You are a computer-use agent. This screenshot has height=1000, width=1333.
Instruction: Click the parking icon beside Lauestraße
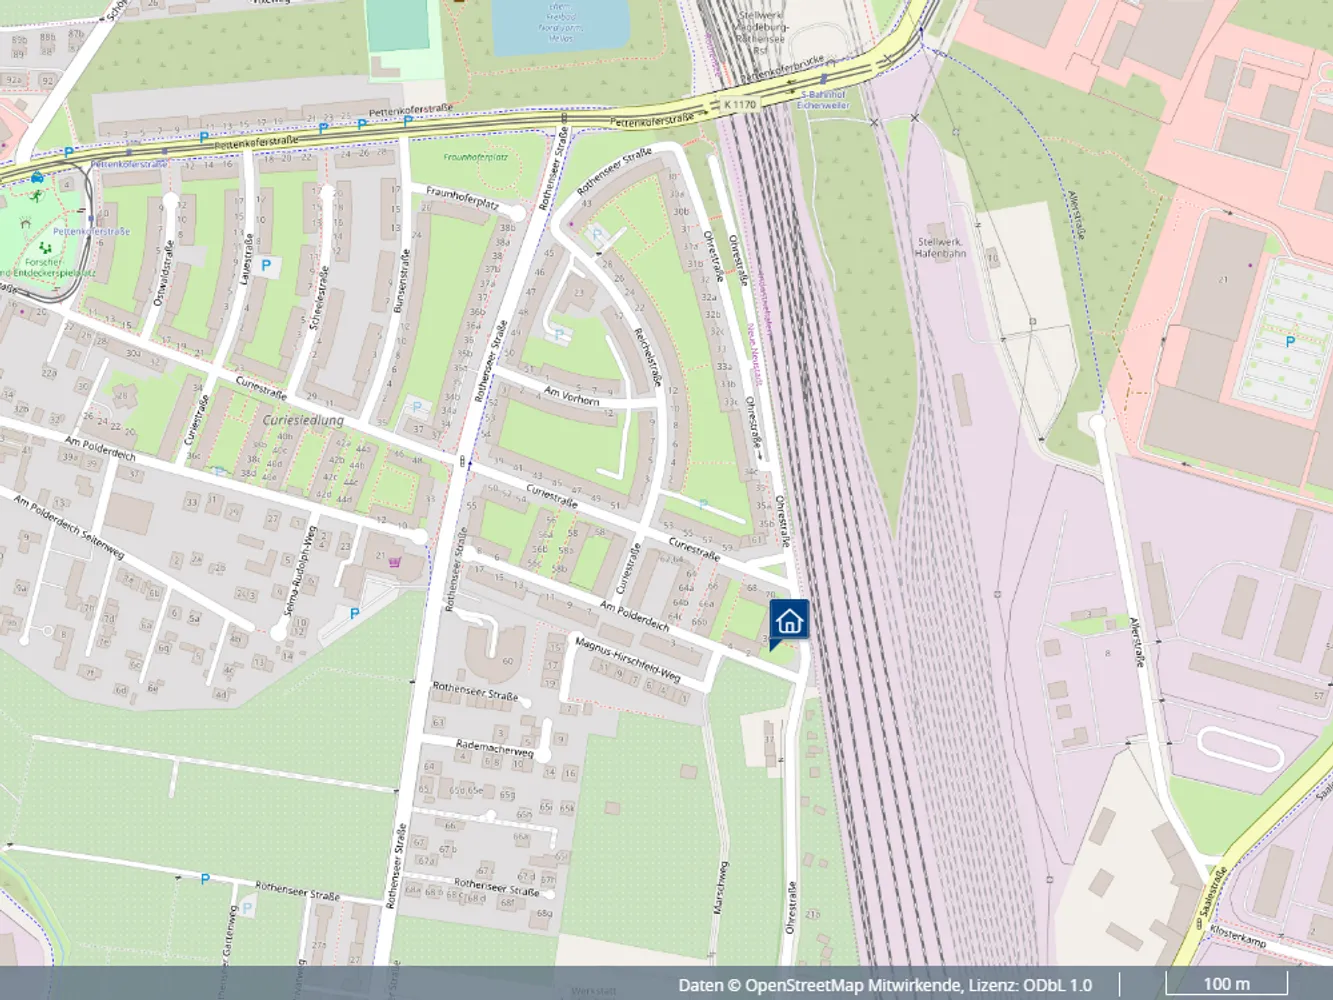[x=266, y=266]
